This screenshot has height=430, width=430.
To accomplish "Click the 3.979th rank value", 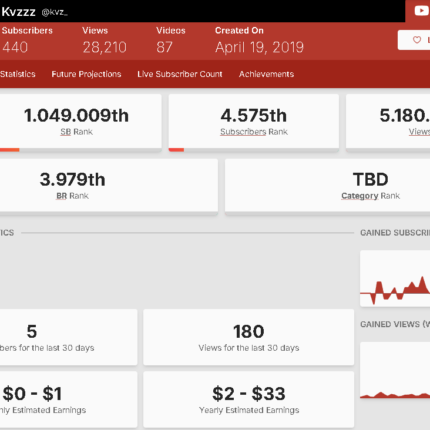I will pos(72,179).
